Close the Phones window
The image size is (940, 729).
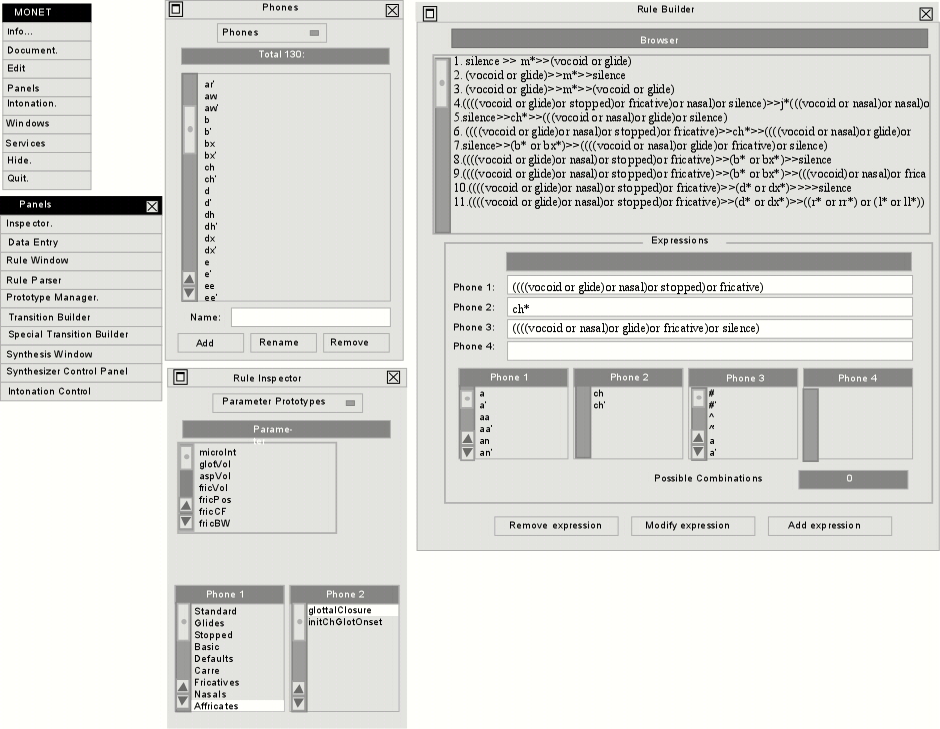tap(392, 10)
